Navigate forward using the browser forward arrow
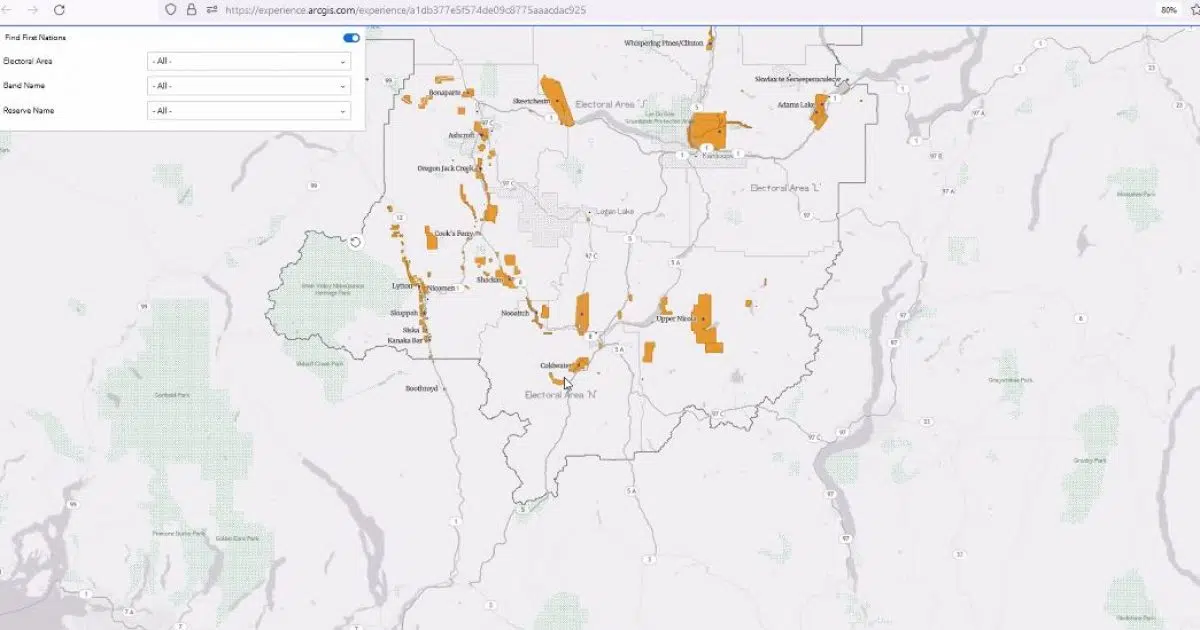1200x630 pixels. [33, 9]
